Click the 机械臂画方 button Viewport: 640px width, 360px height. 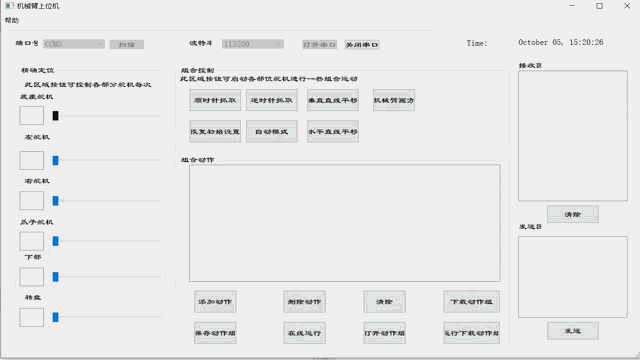tap(394, 100)
